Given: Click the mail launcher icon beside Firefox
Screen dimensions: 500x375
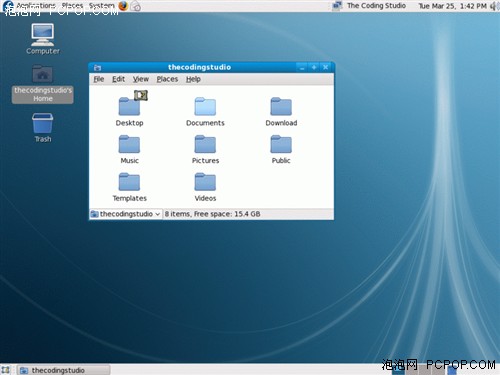Looking at the screenshot, I should pos(135,6).
